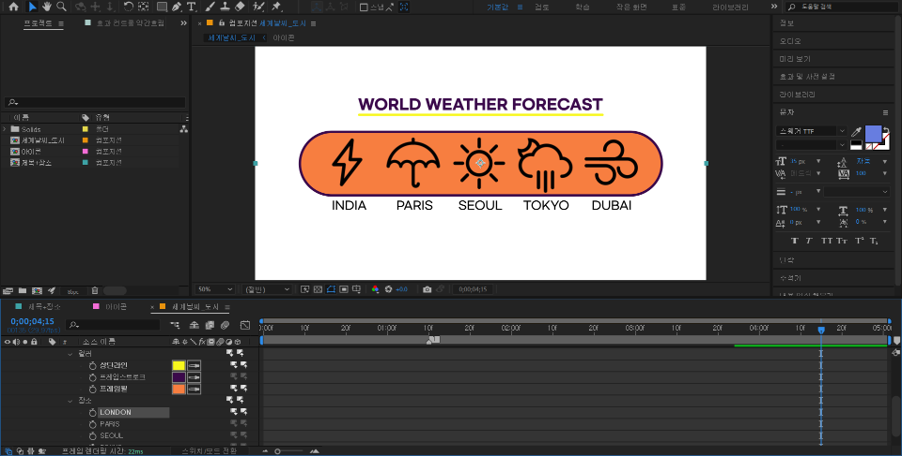Create new folder in project panel

point(22,290)
